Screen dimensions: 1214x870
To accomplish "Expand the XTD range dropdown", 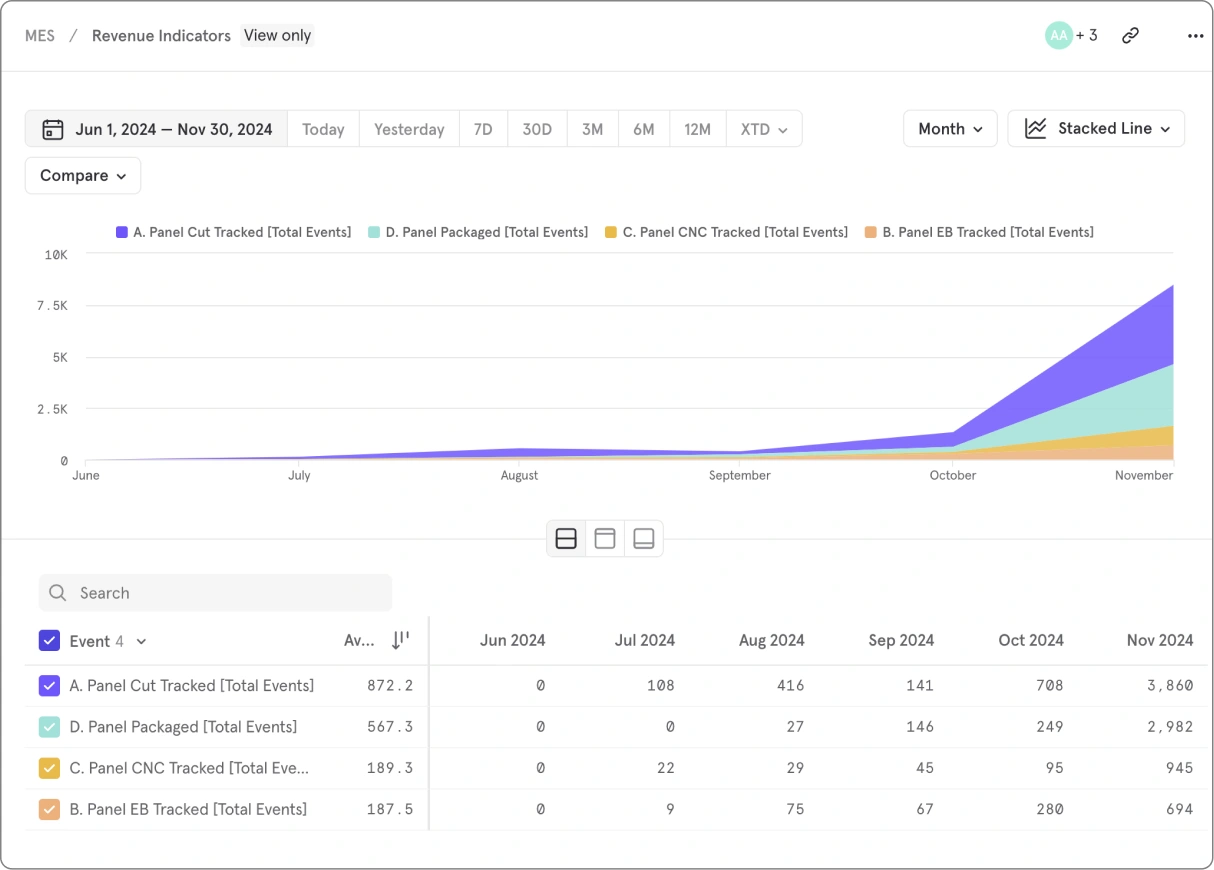I will pos(764,129).
